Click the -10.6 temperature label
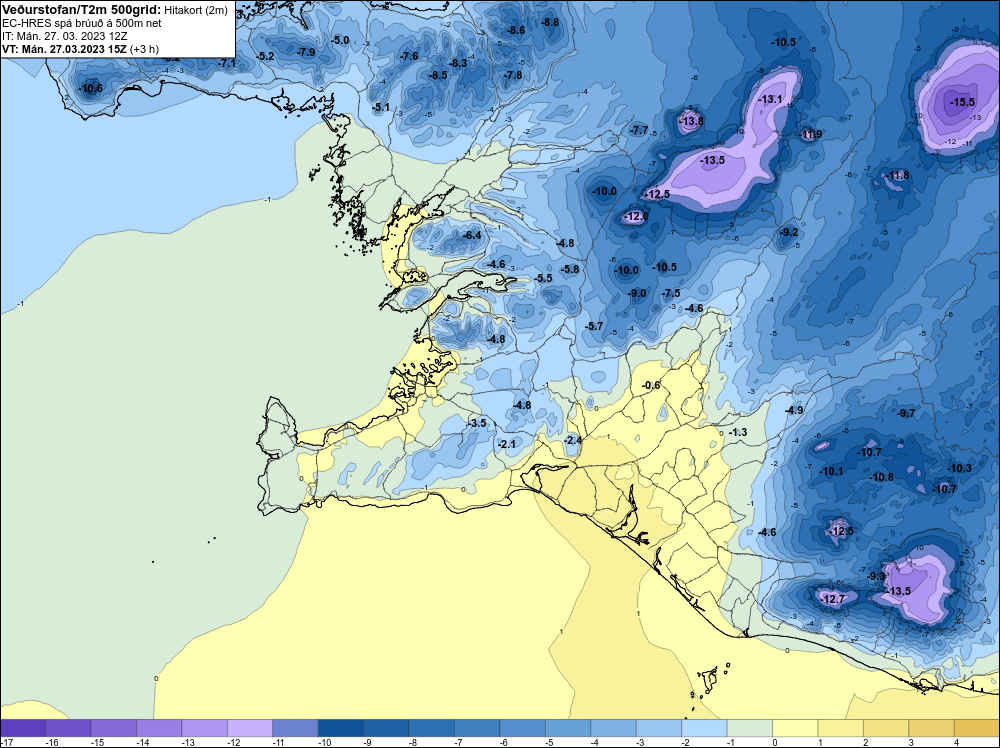This screenshot has width=1000, height=748. pyautogui.click(x=91, y=88)
